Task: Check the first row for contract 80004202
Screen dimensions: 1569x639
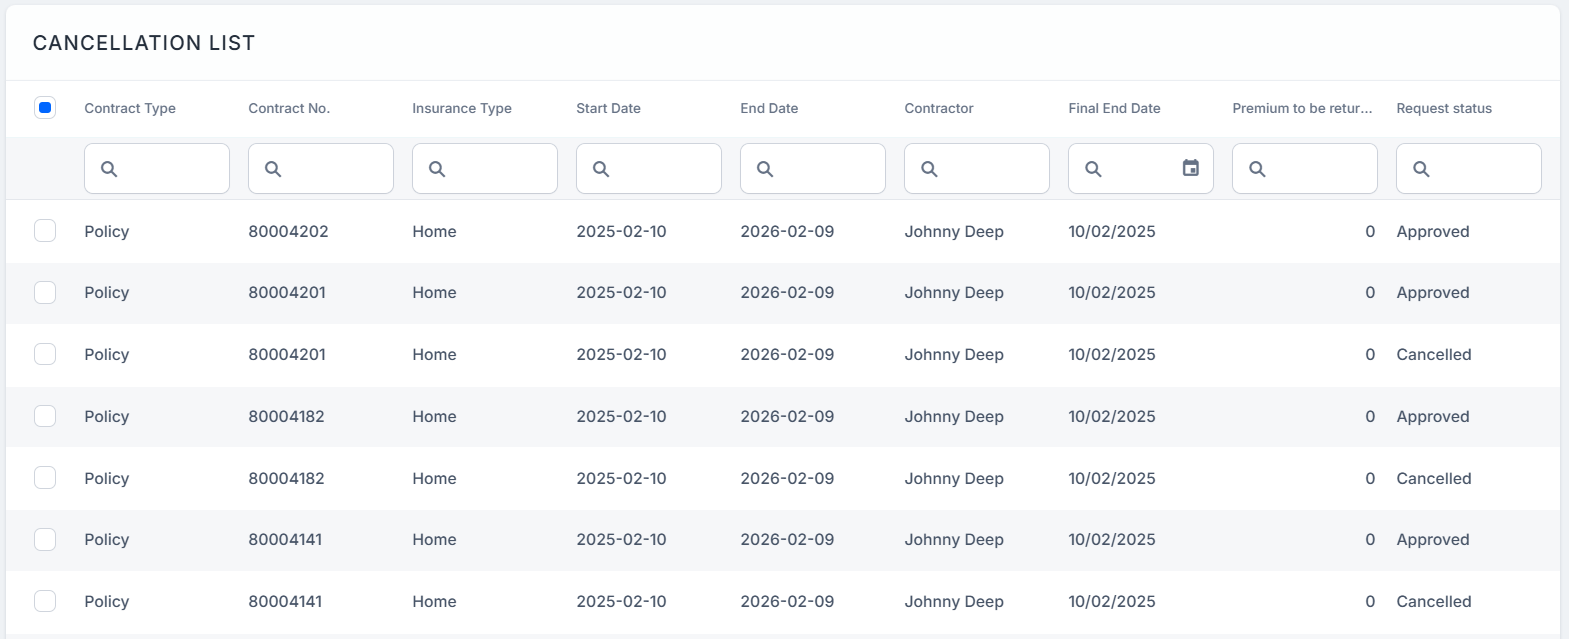Action: [45, 231]
